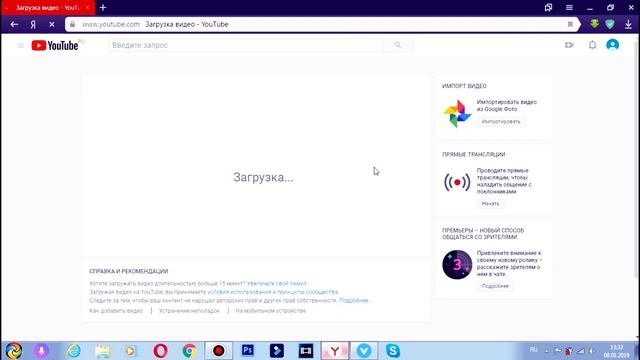Click the site lock icon in address bar

click(x=72, y=24)
